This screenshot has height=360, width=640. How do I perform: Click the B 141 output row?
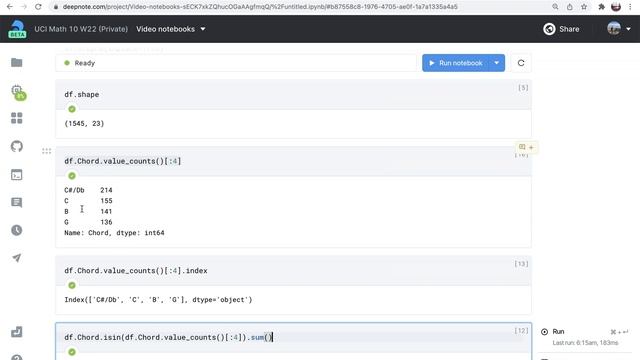88,211
